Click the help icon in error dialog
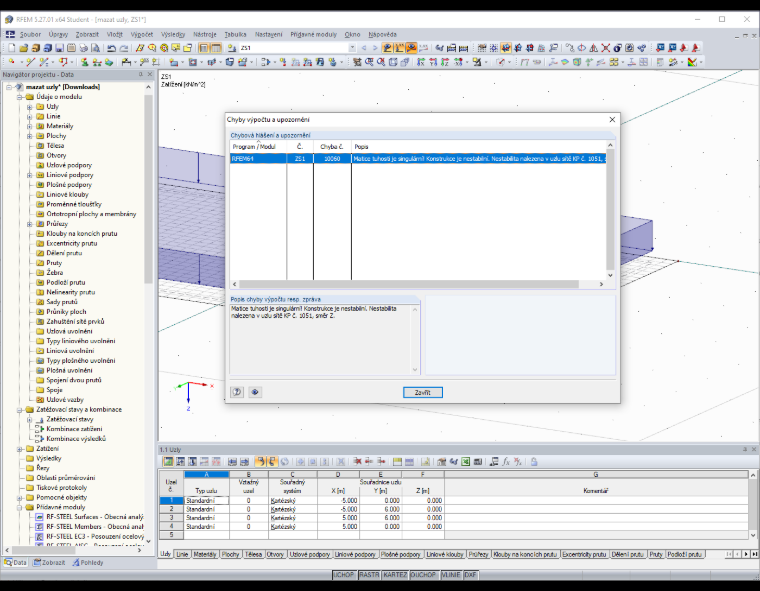The height and width of the screenshot is (591, 760). tap(237, 392)
